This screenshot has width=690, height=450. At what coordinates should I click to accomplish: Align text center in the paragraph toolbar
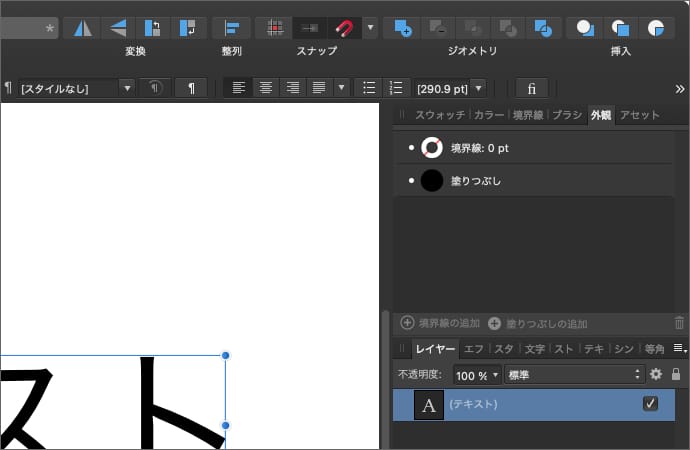click(265, 88)
